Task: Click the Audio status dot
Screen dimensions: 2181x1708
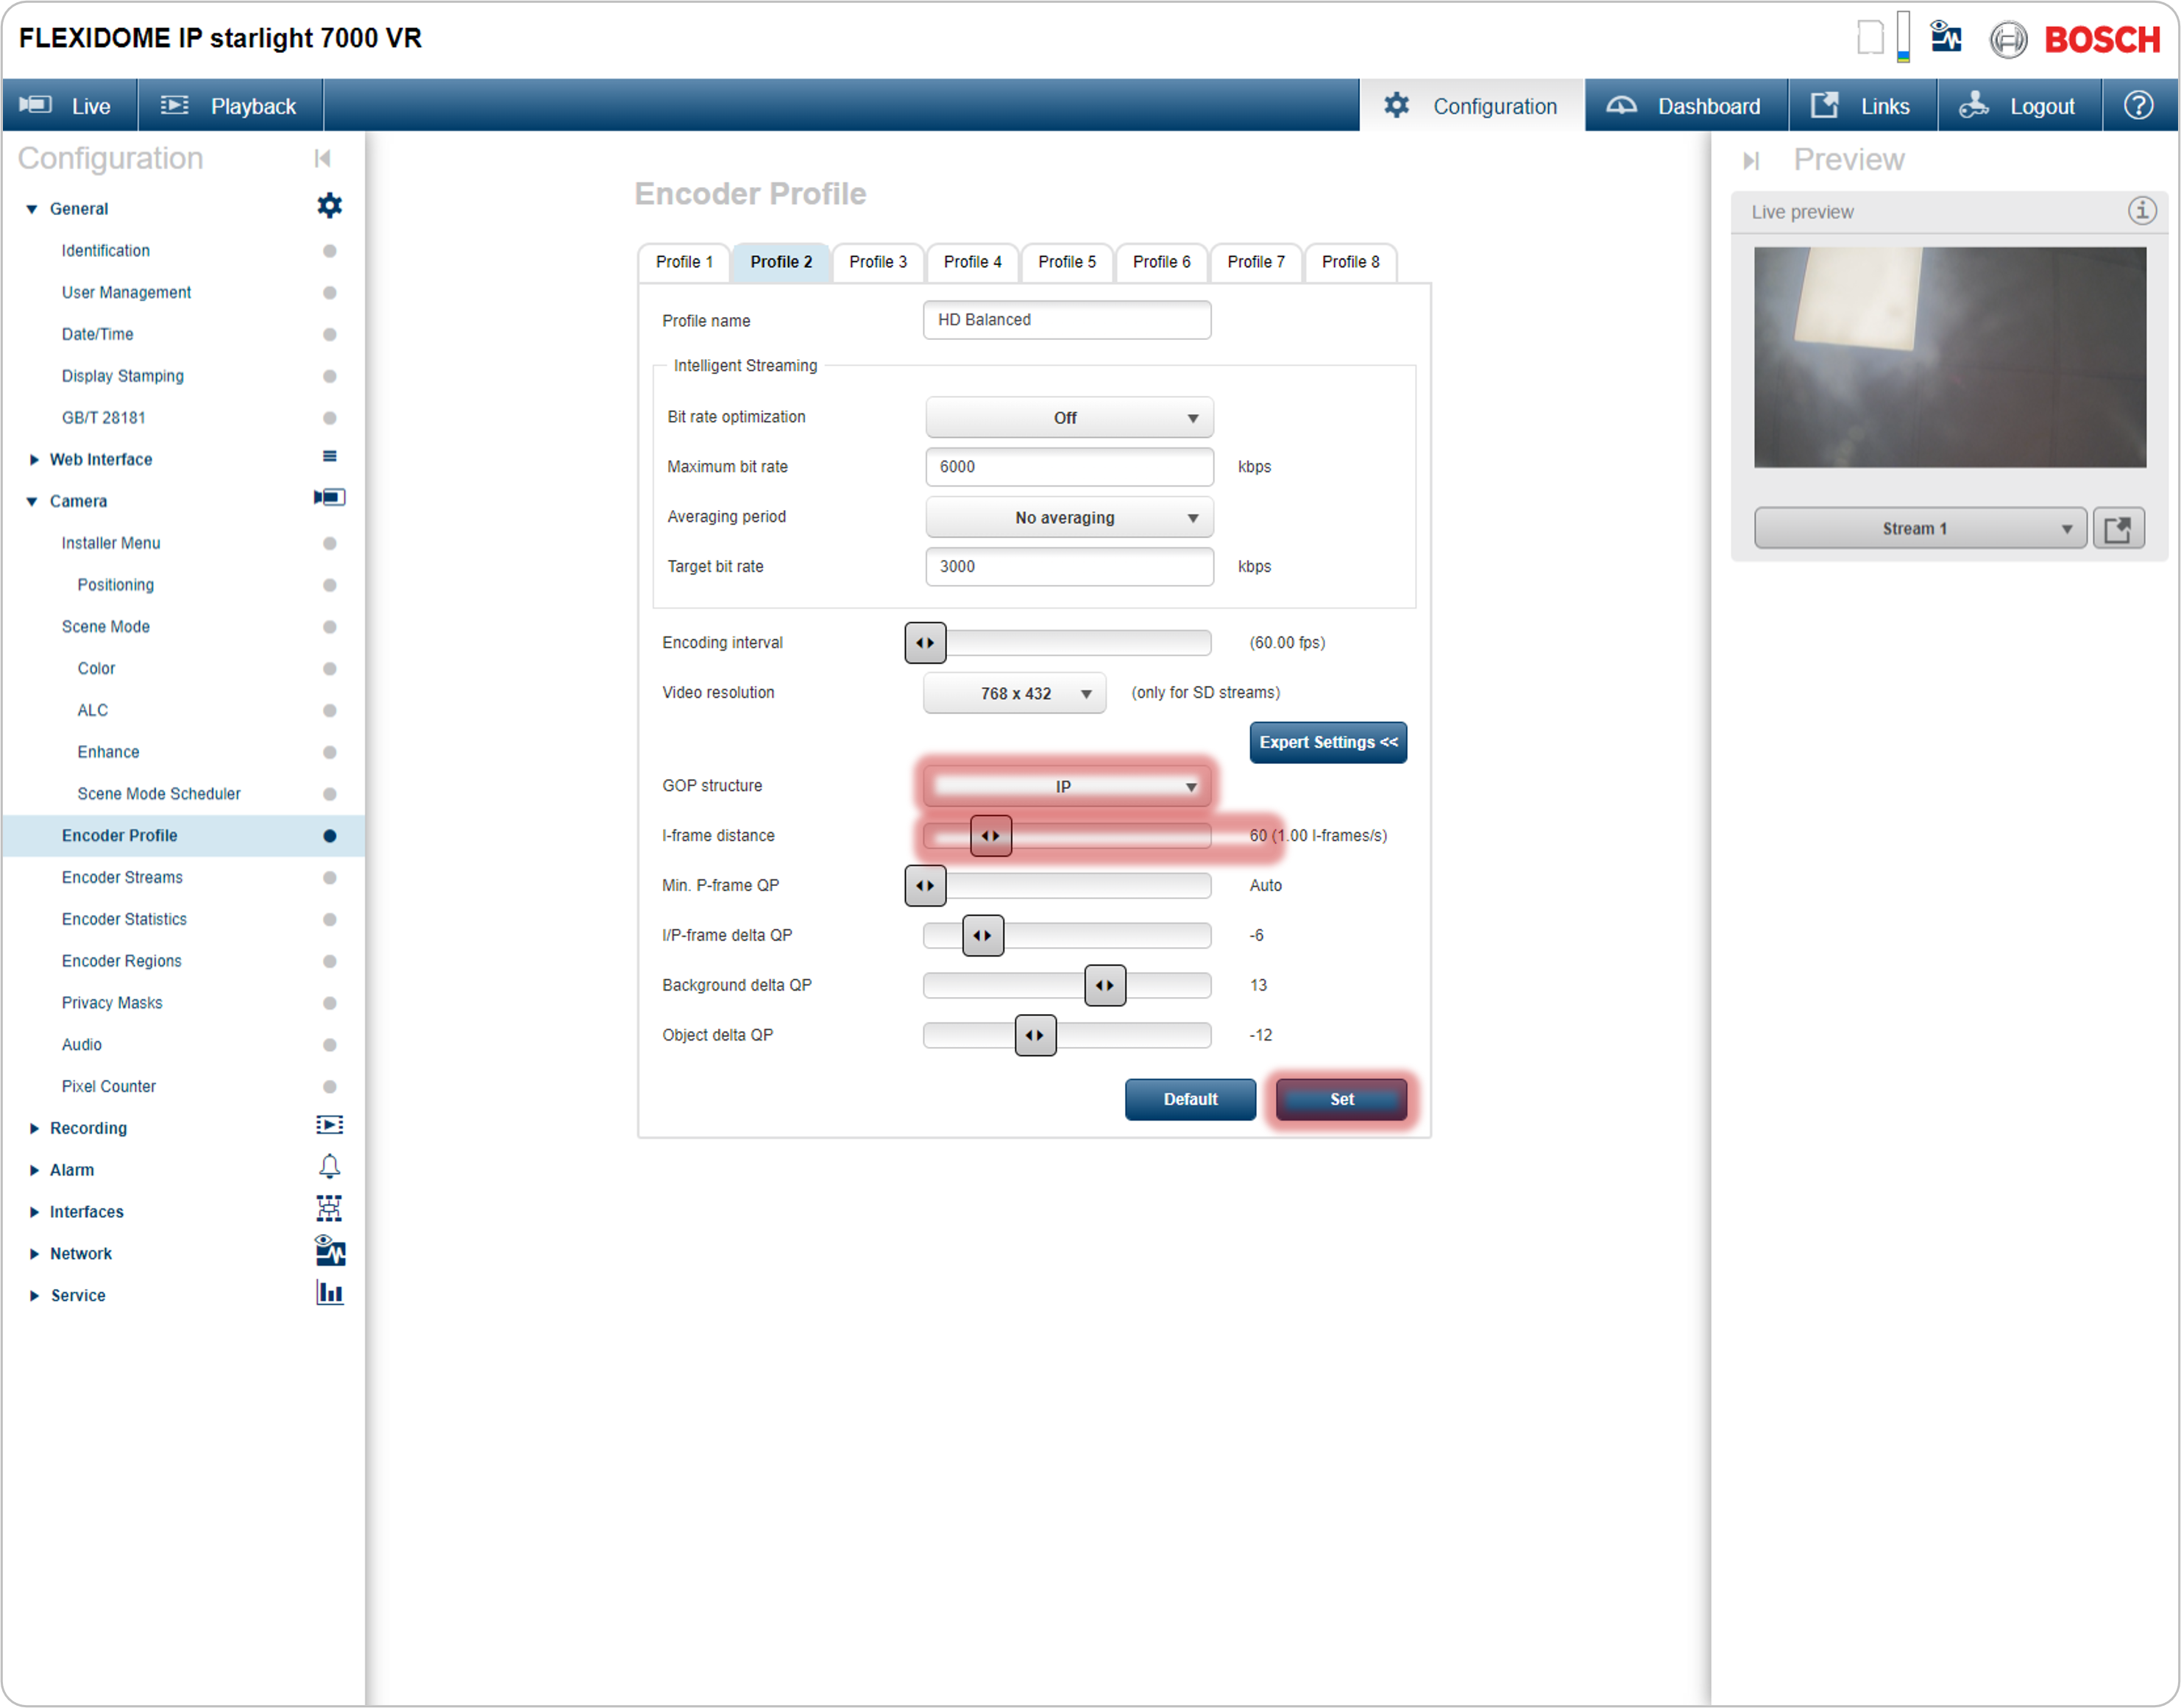Action: tap(329, 1045)
